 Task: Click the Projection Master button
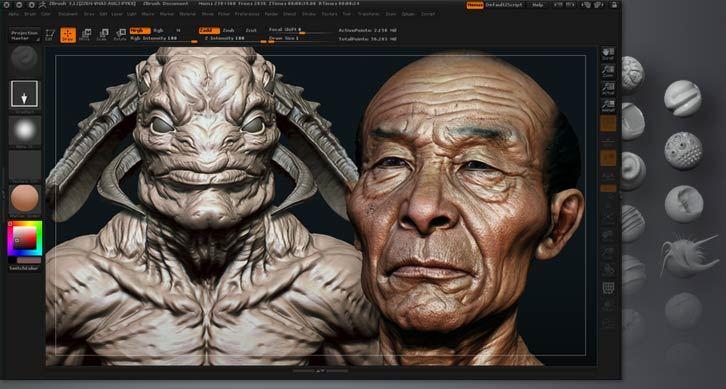[x=25, y=35]
